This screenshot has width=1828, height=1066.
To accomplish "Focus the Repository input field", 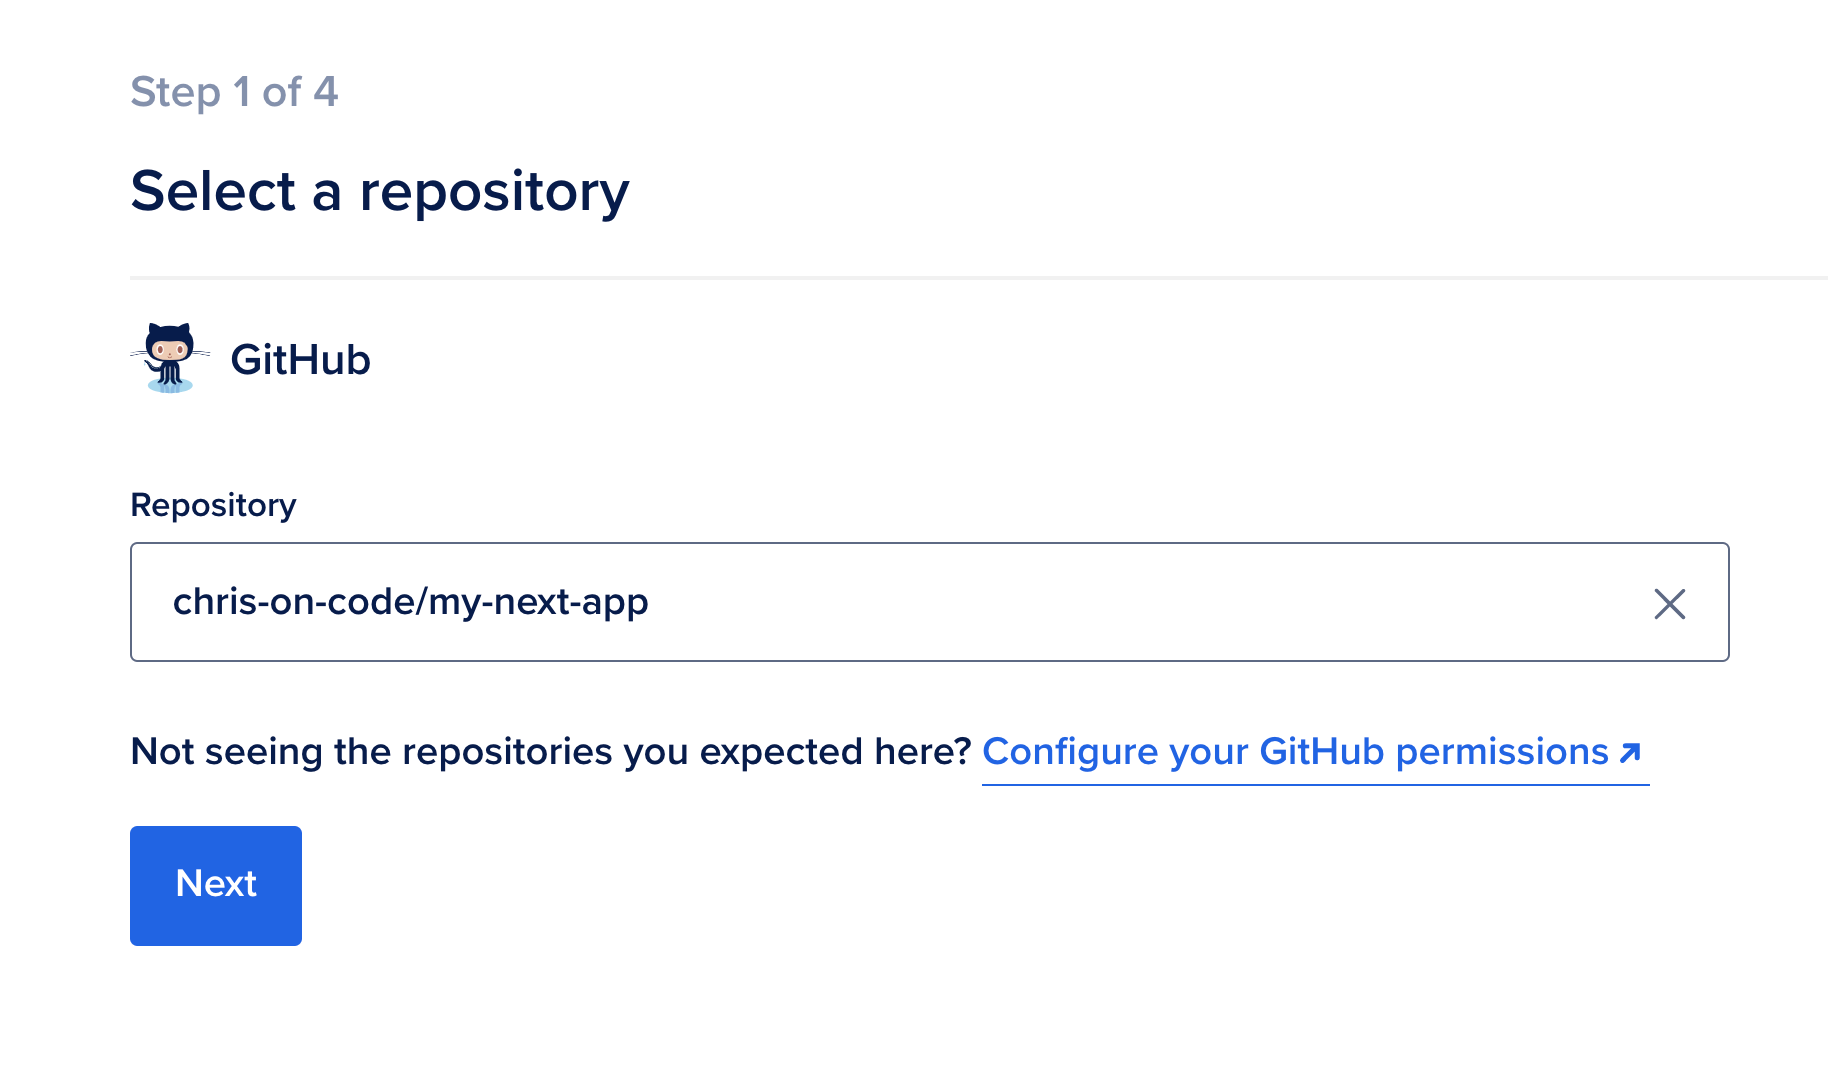I will coord(929,602).
